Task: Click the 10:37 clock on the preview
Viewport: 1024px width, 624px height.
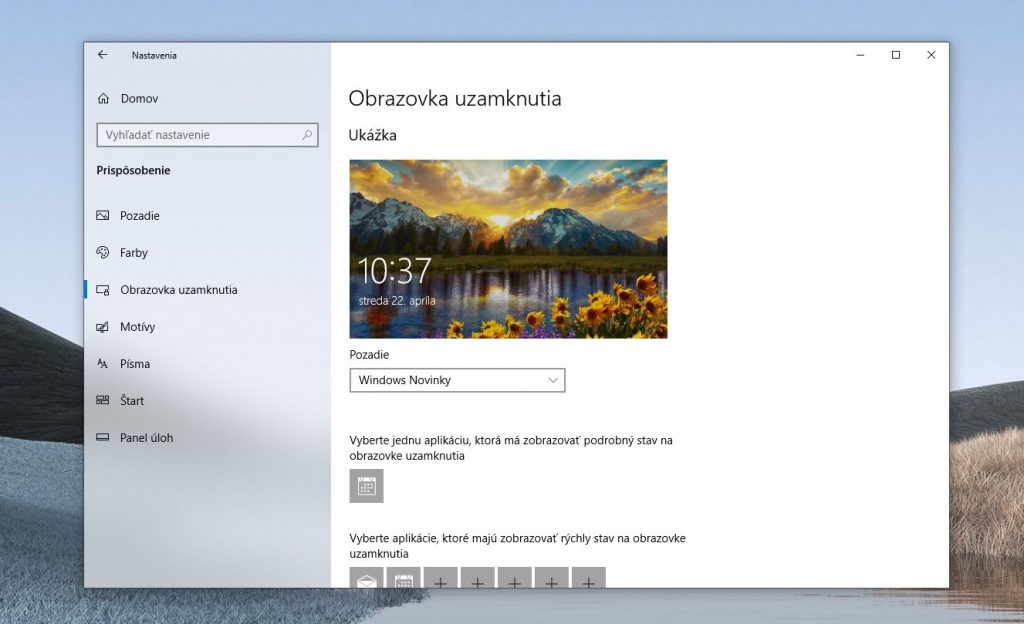Action: point(394,270)
